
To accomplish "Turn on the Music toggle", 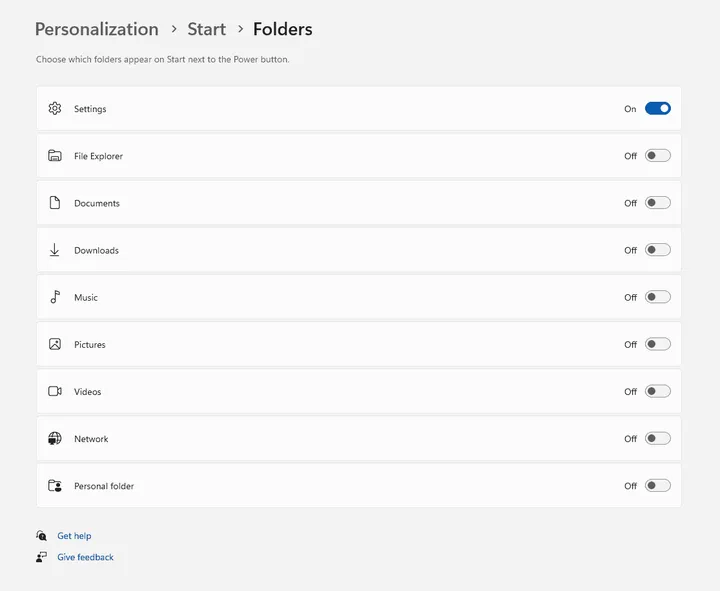I will click(657, 297).
